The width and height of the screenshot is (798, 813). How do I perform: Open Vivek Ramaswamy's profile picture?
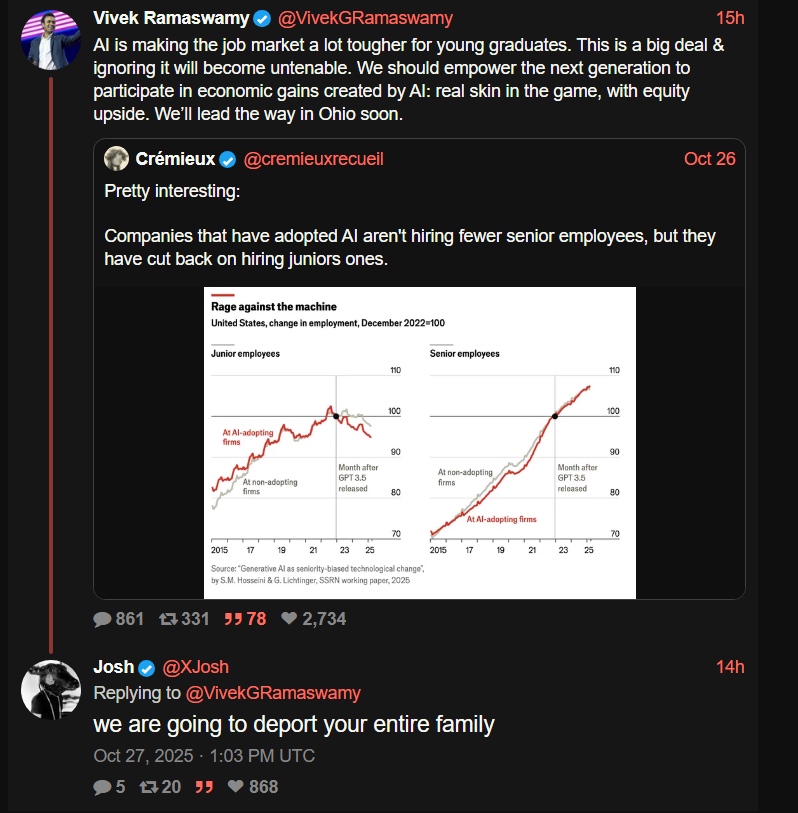(x=50, y=40)
